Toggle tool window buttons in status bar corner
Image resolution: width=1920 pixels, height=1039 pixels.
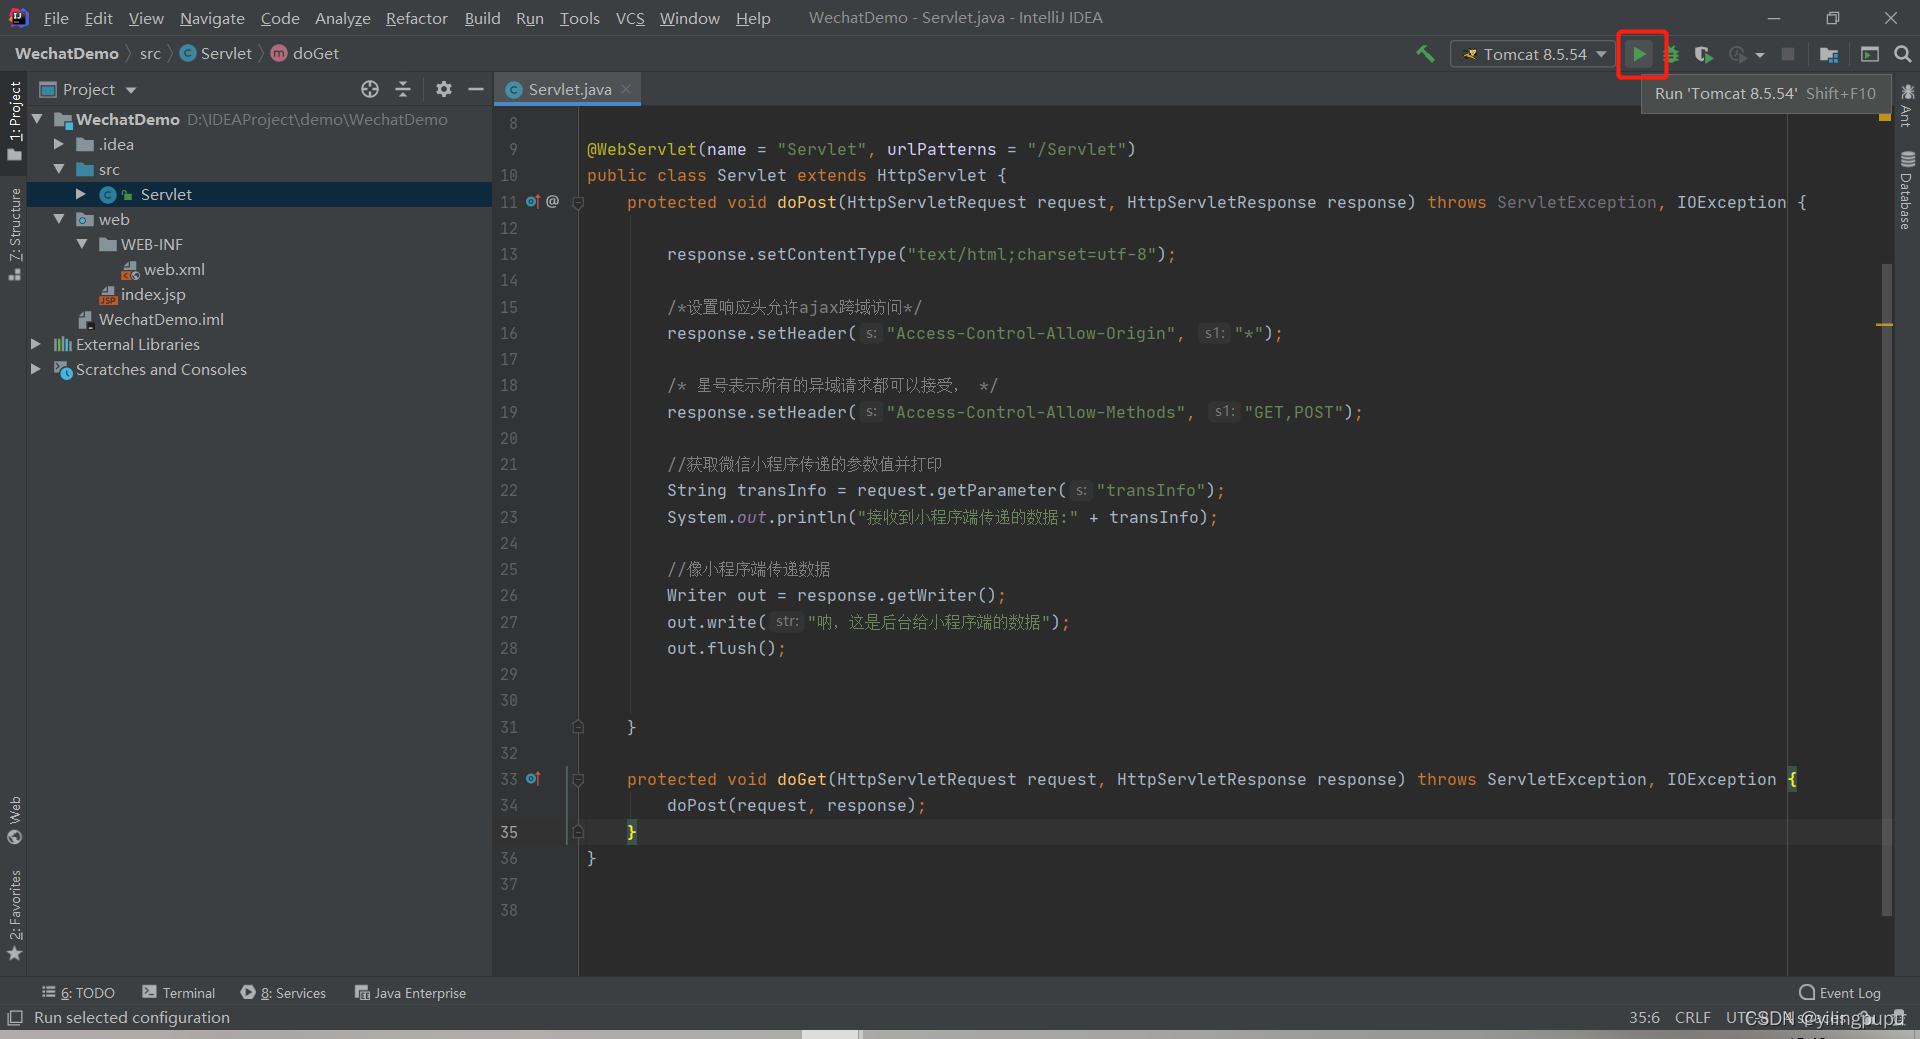pos(14,1018)
